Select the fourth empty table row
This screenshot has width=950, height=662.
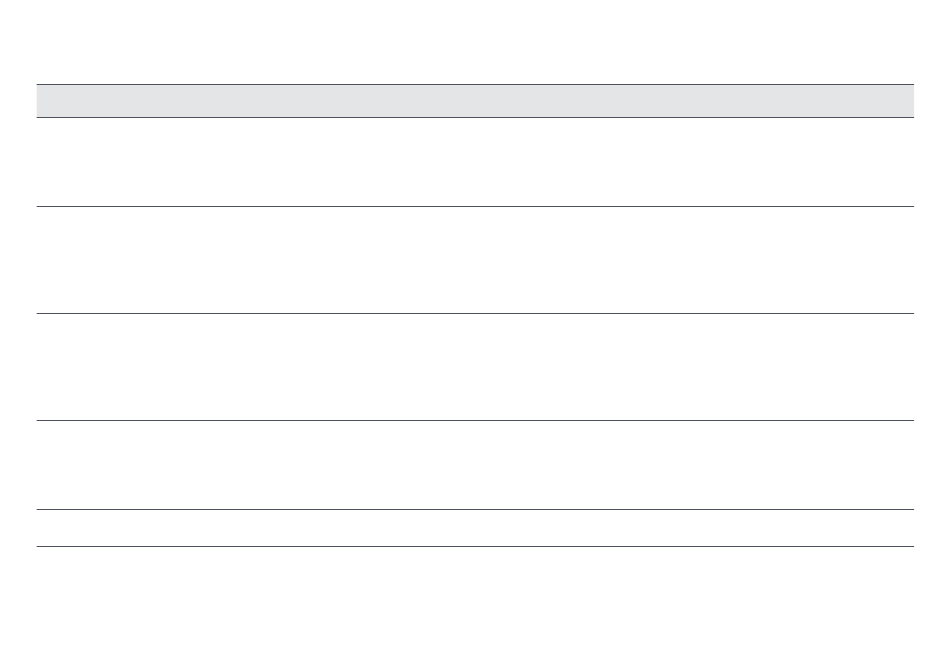[x=475, y=465]
